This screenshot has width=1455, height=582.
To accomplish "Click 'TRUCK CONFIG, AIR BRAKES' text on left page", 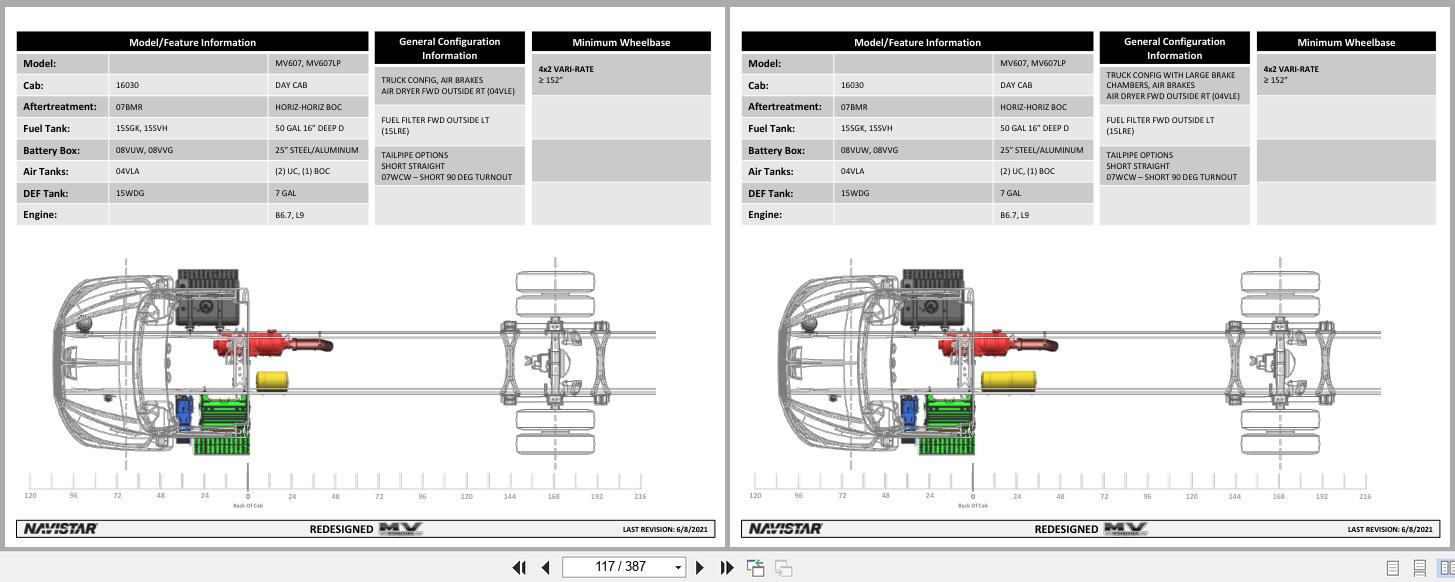I will coord(431,79).
